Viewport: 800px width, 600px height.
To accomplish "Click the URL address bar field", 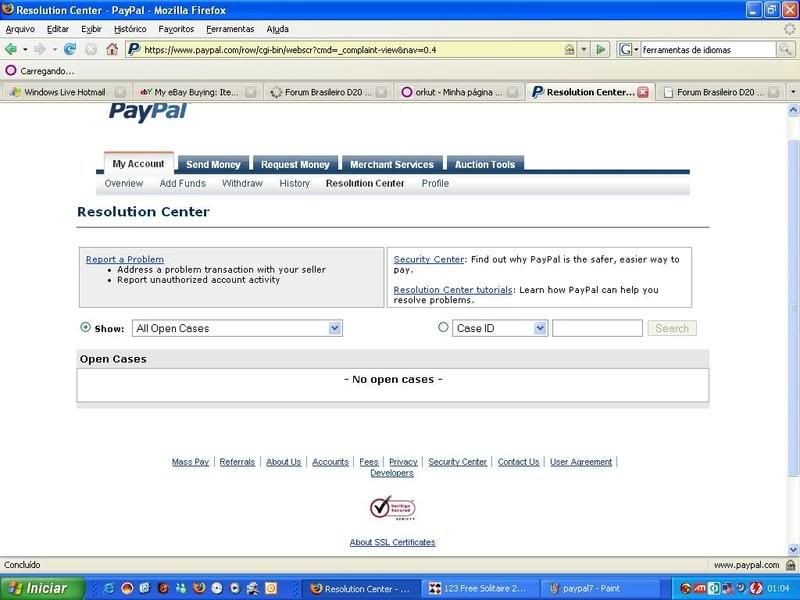I will 352,49.
